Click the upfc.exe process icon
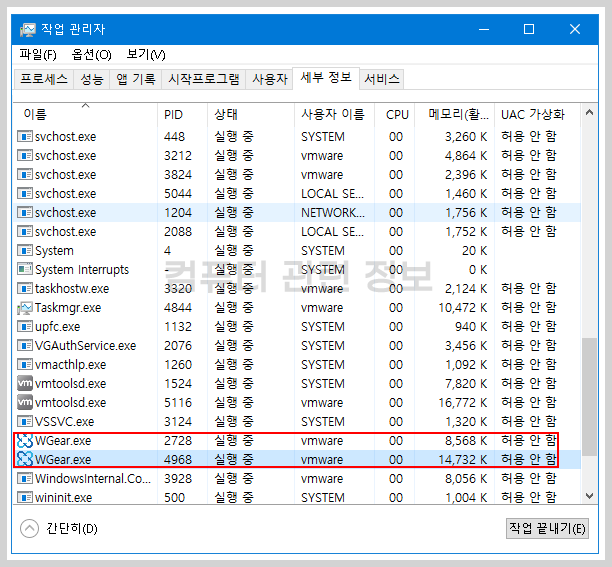 point(25,326)
